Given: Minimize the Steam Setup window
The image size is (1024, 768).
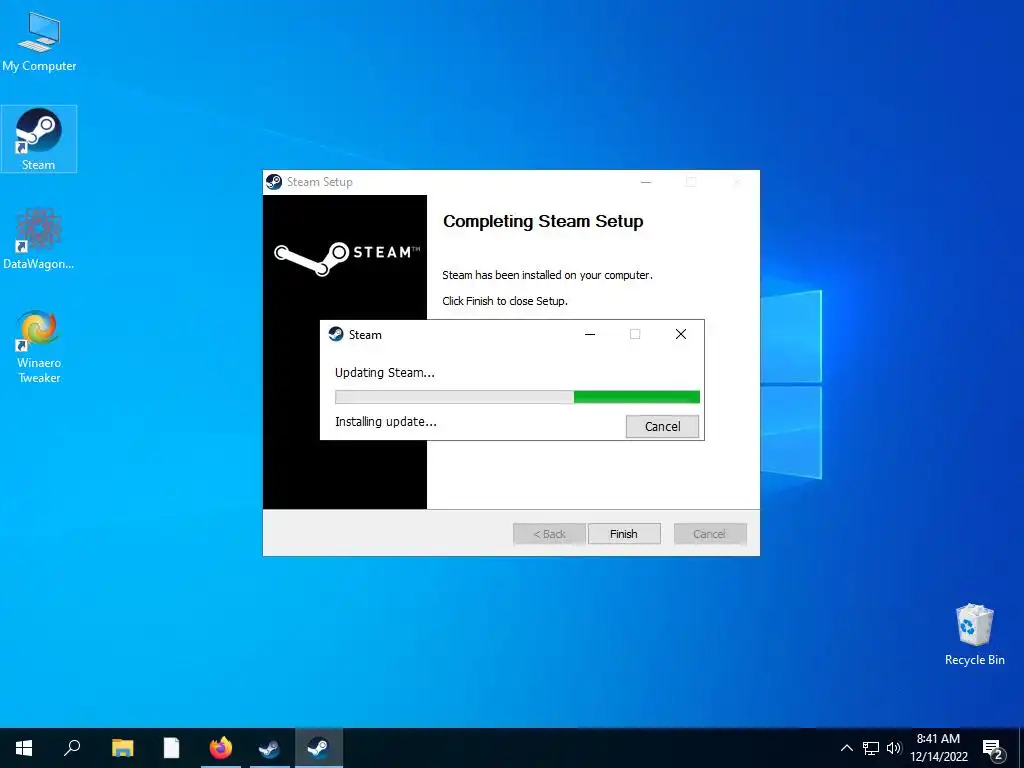Looking at the screenshot, I should (x=646, y=182).
